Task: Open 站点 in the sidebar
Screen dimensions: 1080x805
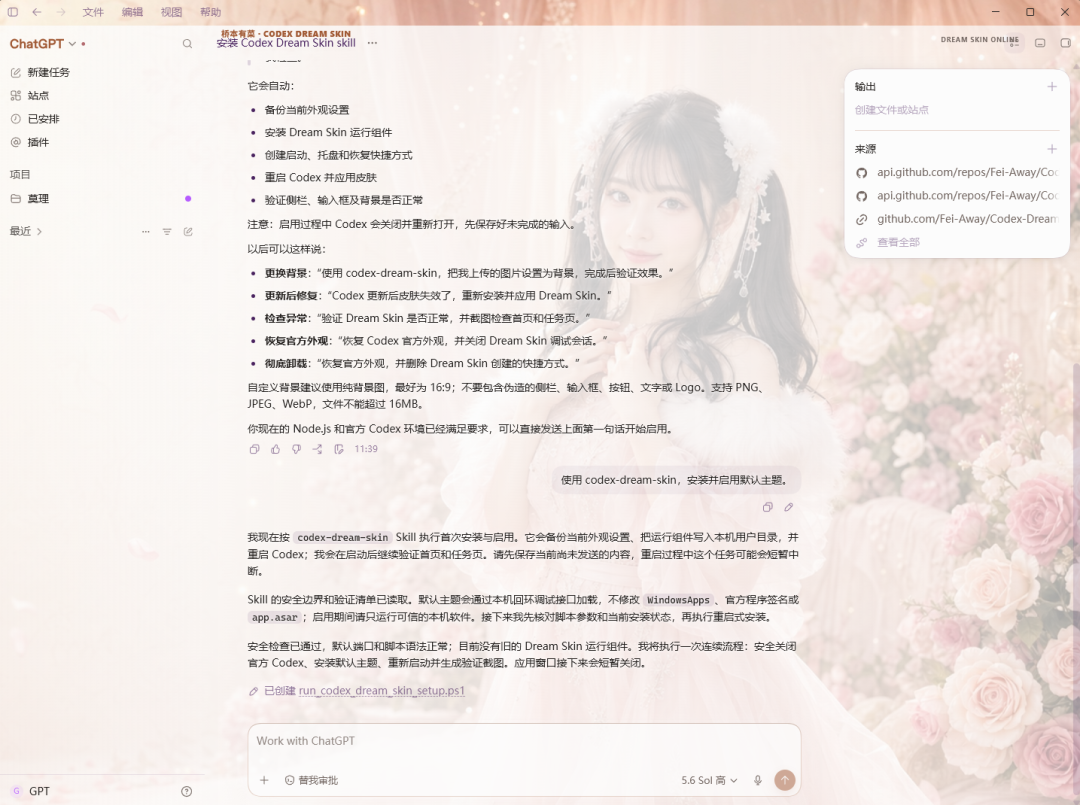Action: coord(38,96)
